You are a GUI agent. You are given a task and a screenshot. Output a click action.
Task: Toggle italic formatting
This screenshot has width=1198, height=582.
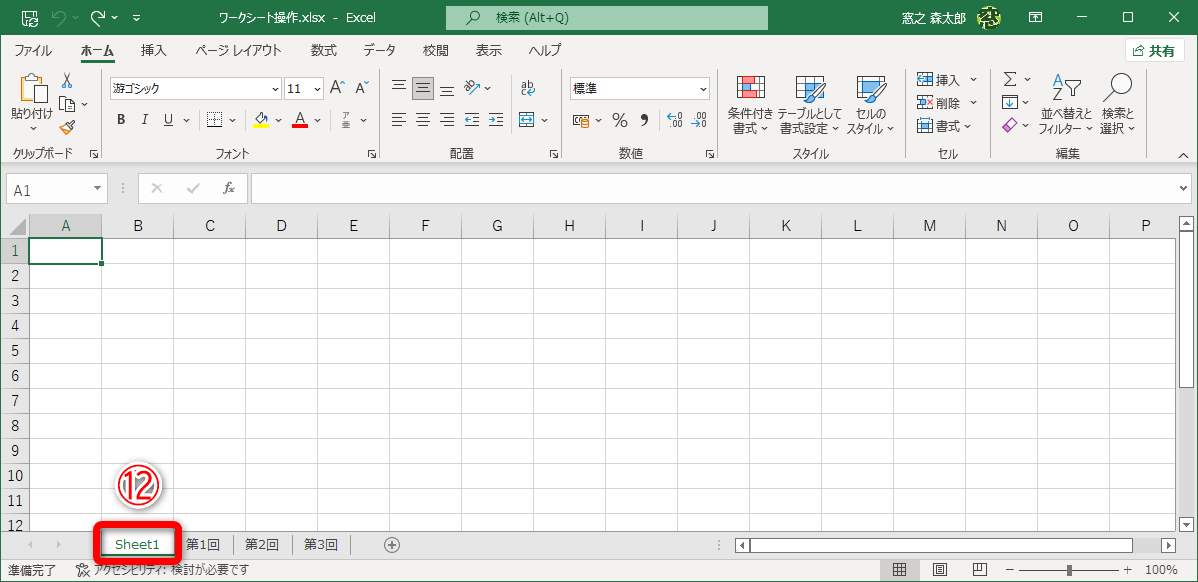[144, 120]
